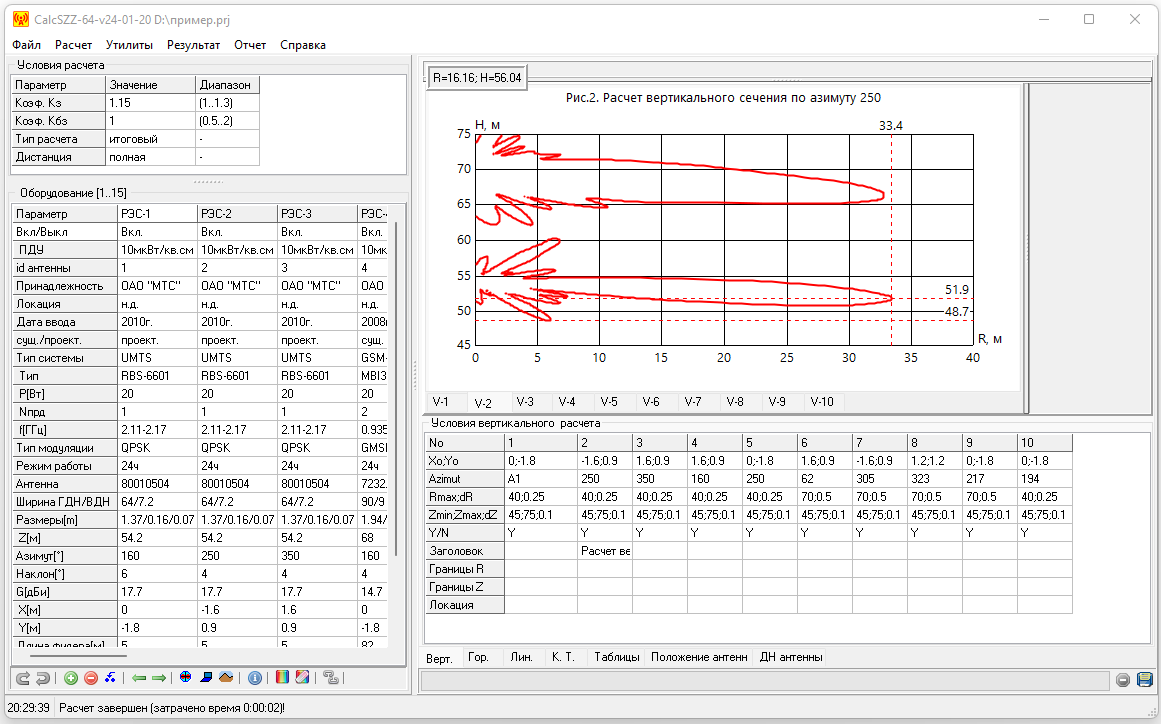This screenshot has height=724, width=1161.
Task: Click the gray stop icon beside progress bar
Action: tap(1123, 680)
